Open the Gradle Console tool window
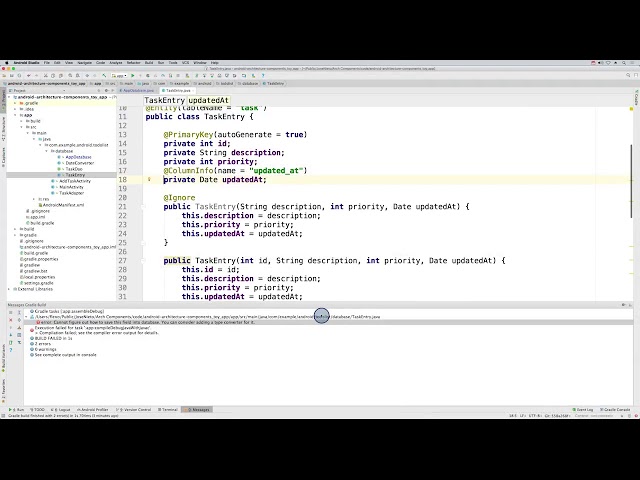The image size is (640, 480). click(x=615, y=409)
